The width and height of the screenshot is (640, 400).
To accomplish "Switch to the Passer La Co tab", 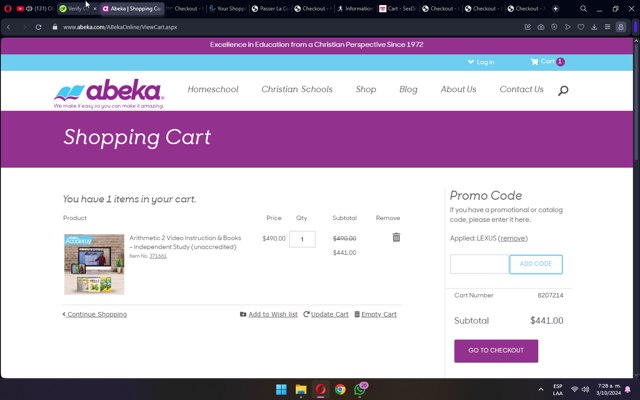I will pyautogui.click(x=270, y=9).
